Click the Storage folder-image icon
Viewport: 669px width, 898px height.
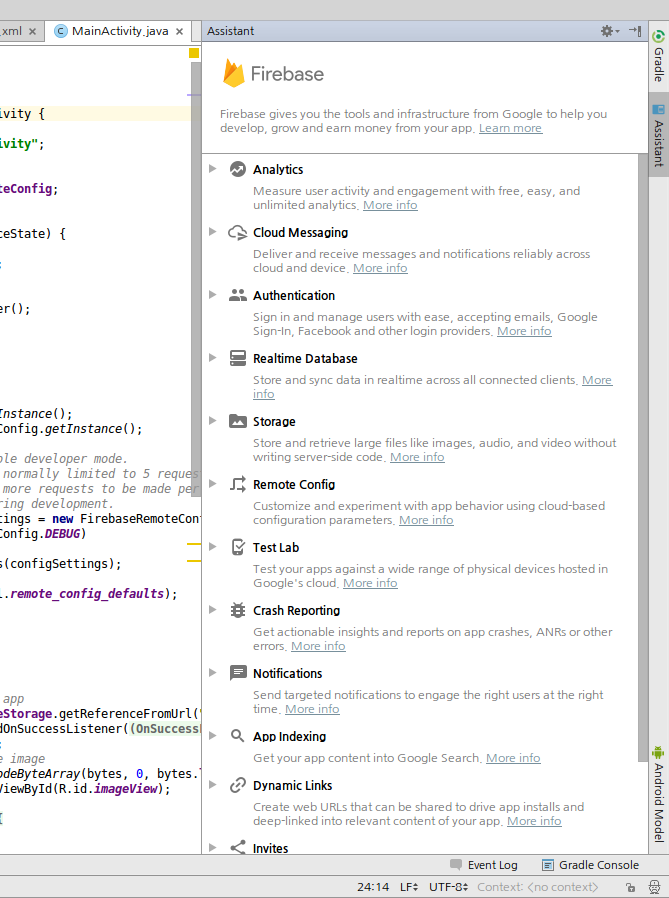(x=238, y=421)
